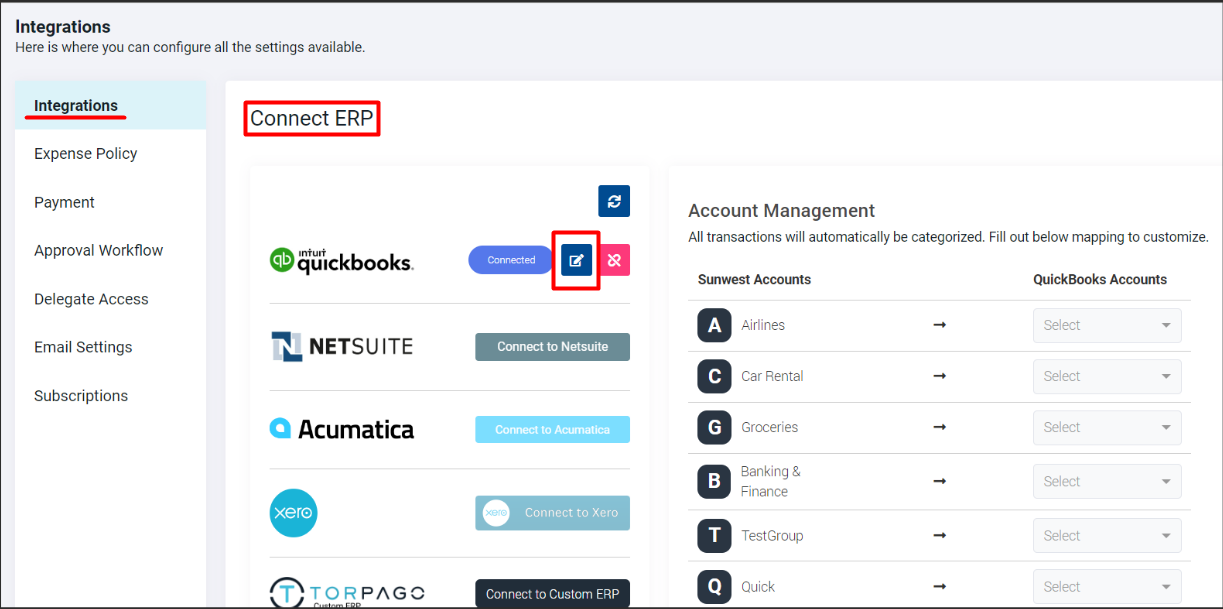Edit the QuickBooks connection settings
This screenshot has width=1223, height=609.
click(576, 260)
